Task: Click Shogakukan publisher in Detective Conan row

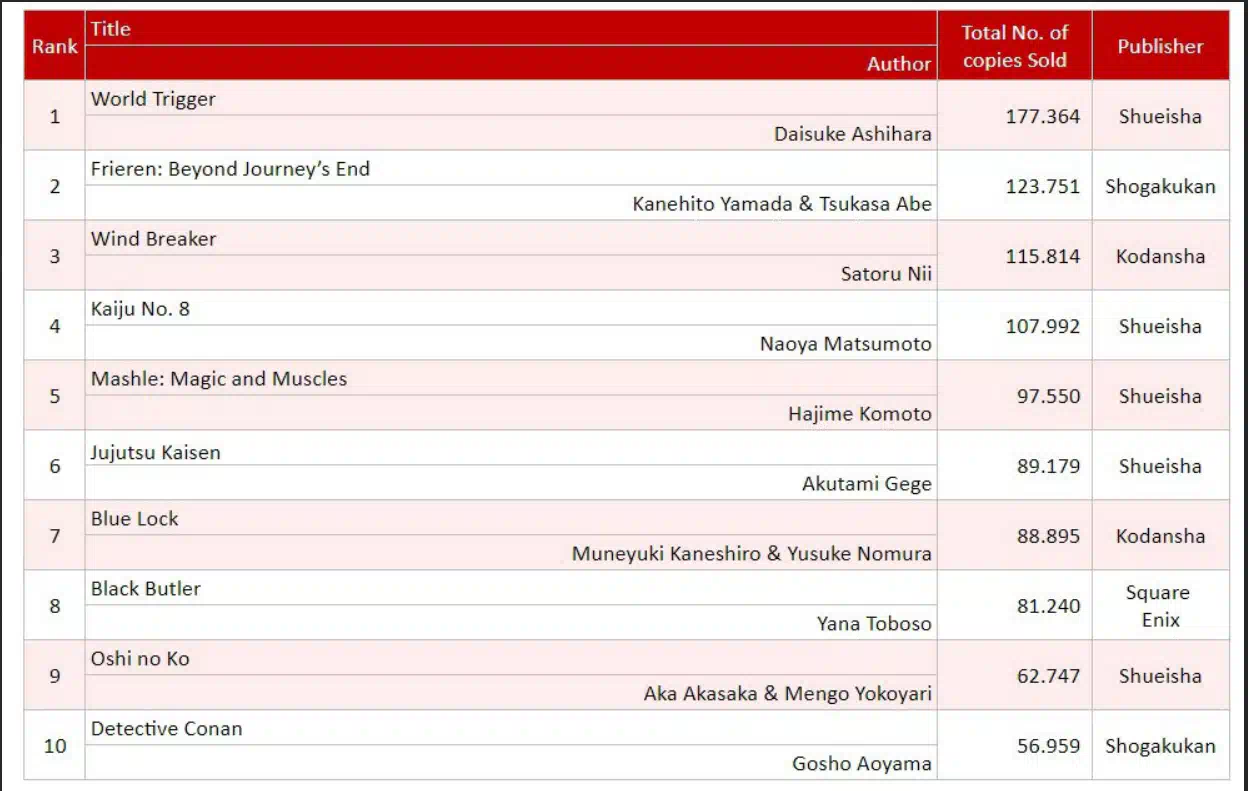Action: click(x=1160, y=746)
